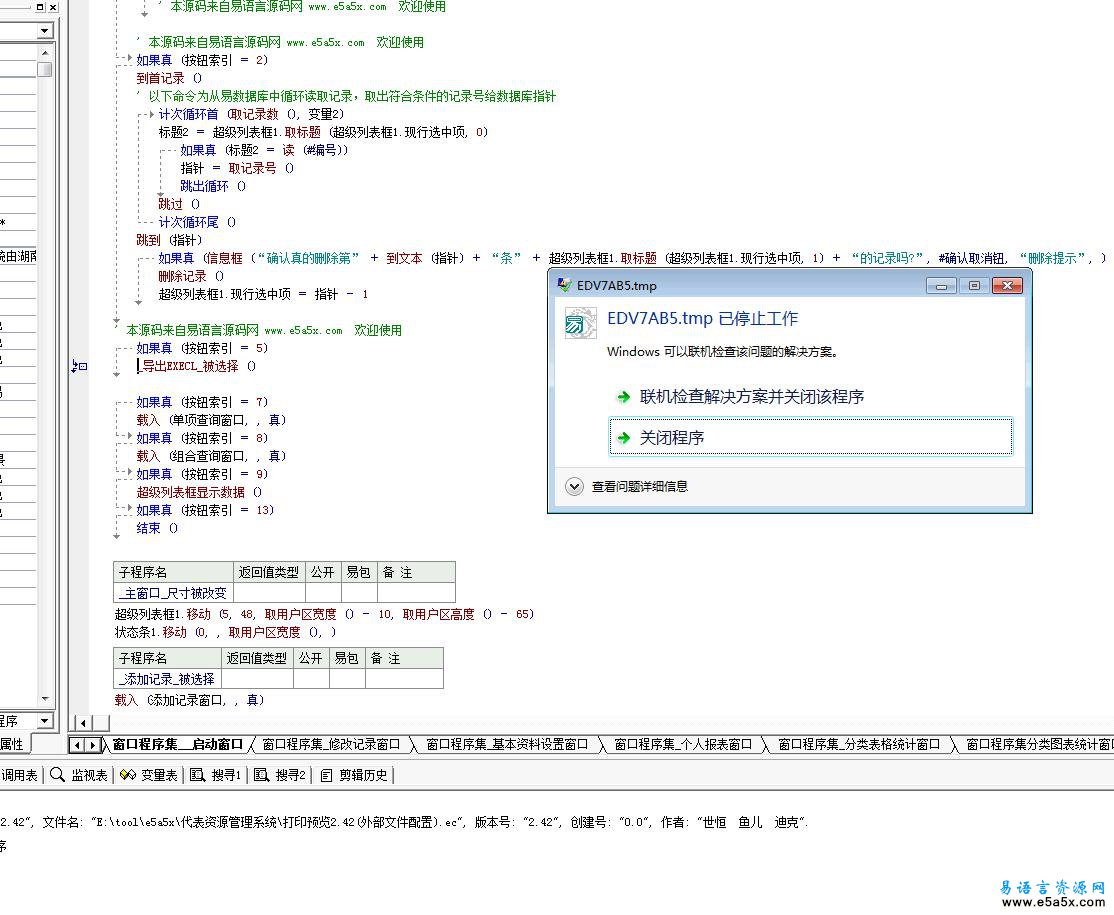Open the 剪辑历史 clipboard history tab

(x=355, y=775)
